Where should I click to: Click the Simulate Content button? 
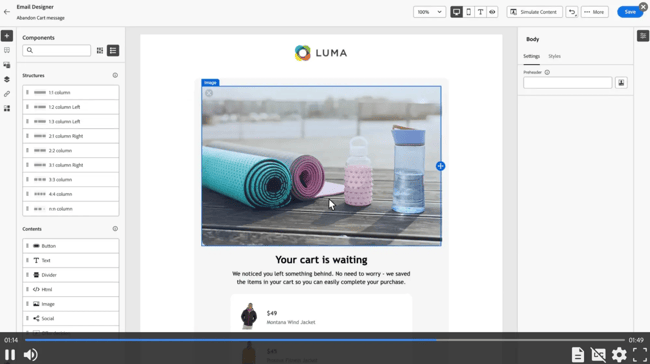(x=534, y=12)
